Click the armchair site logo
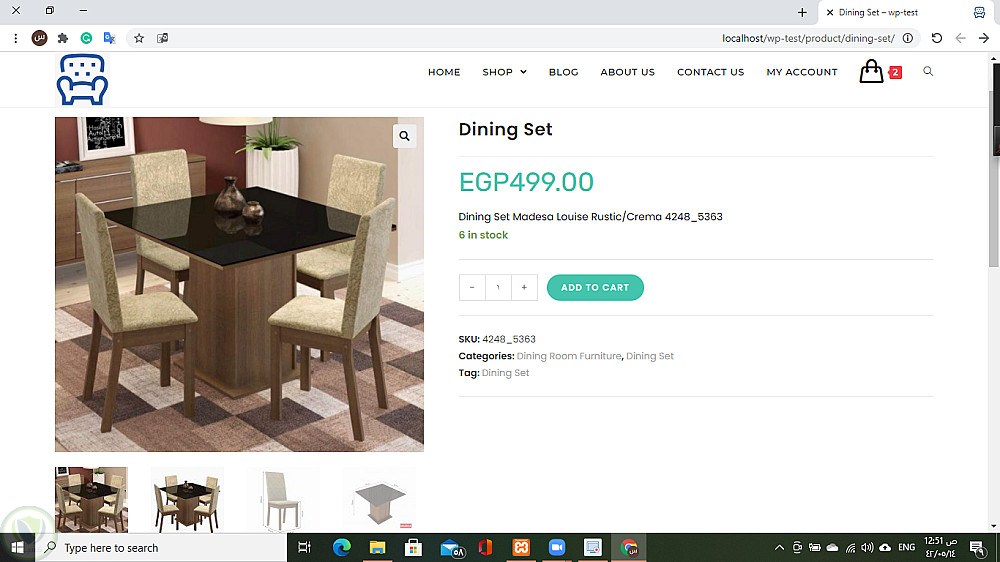Screen dimensions: 1000x562 coord(82,80)
